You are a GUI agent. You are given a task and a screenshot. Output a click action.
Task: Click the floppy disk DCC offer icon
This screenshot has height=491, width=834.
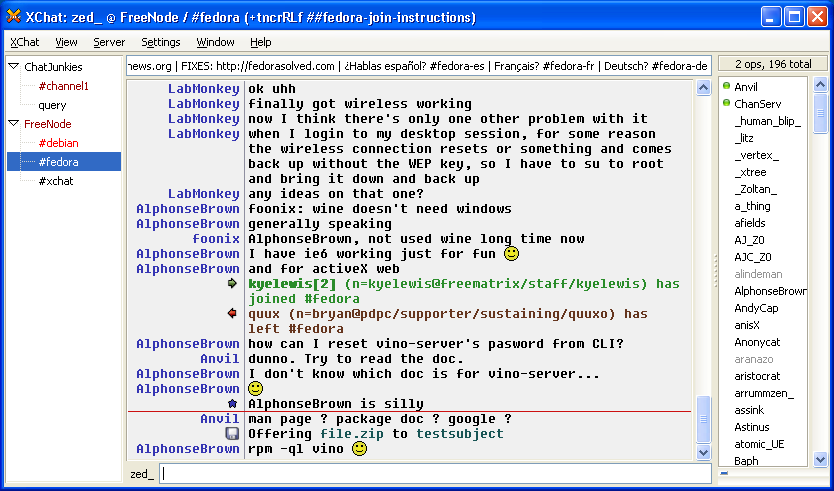point(232,434)
